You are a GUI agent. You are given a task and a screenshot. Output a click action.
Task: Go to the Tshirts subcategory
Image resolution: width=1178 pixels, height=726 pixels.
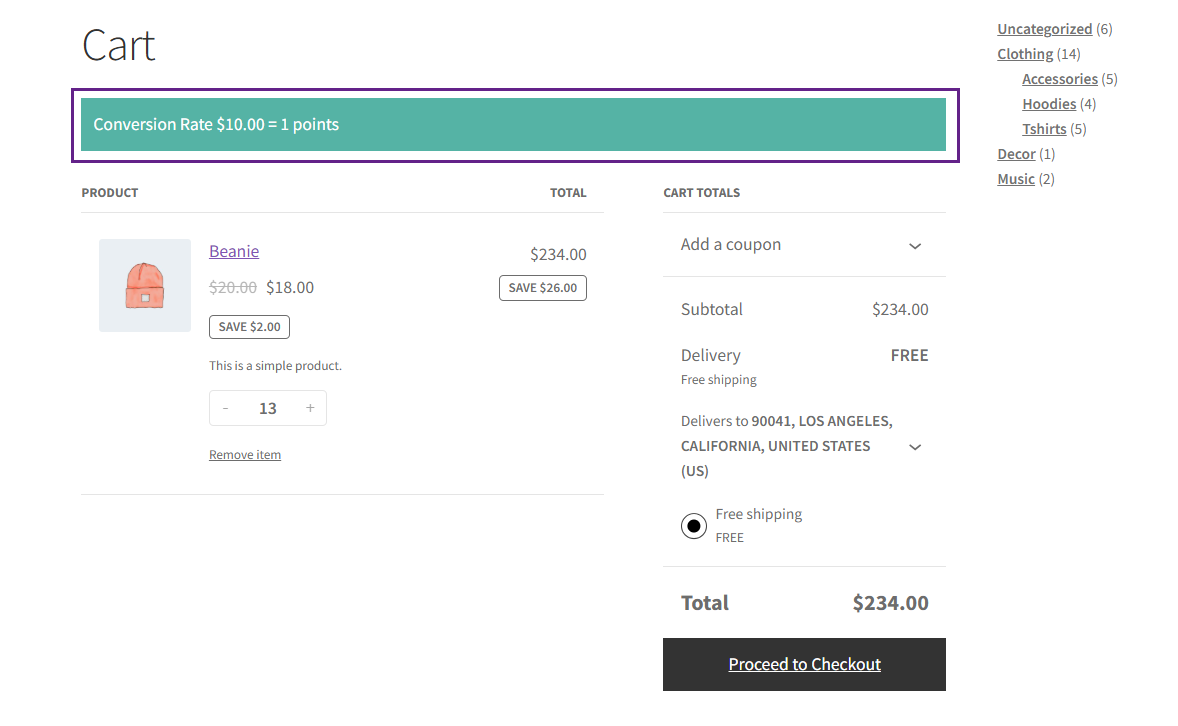click(x=1044, y=129)
